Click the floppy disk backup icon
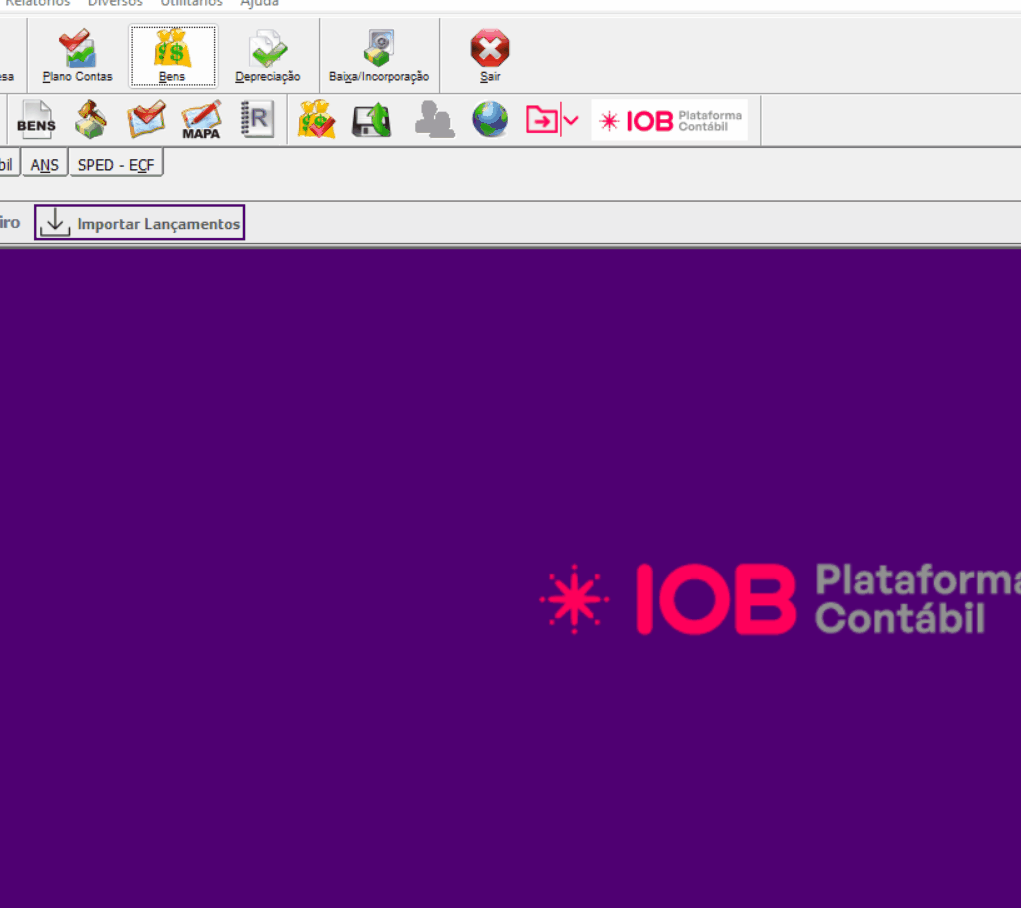The height and width of the screenshot is (908, 1021). coord(372,121)
